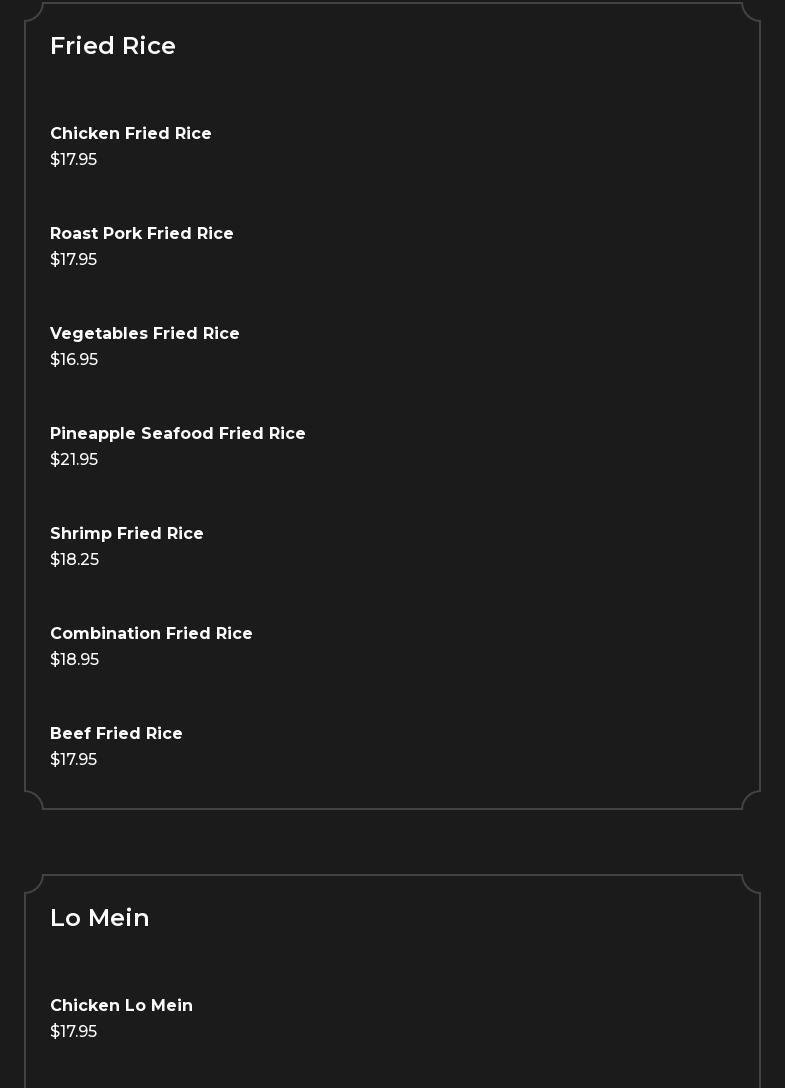Image resolution: width=785 pixels, height=1088 pixels.
Task: Click the Fried Rice section heading
Action: (113, 46)
